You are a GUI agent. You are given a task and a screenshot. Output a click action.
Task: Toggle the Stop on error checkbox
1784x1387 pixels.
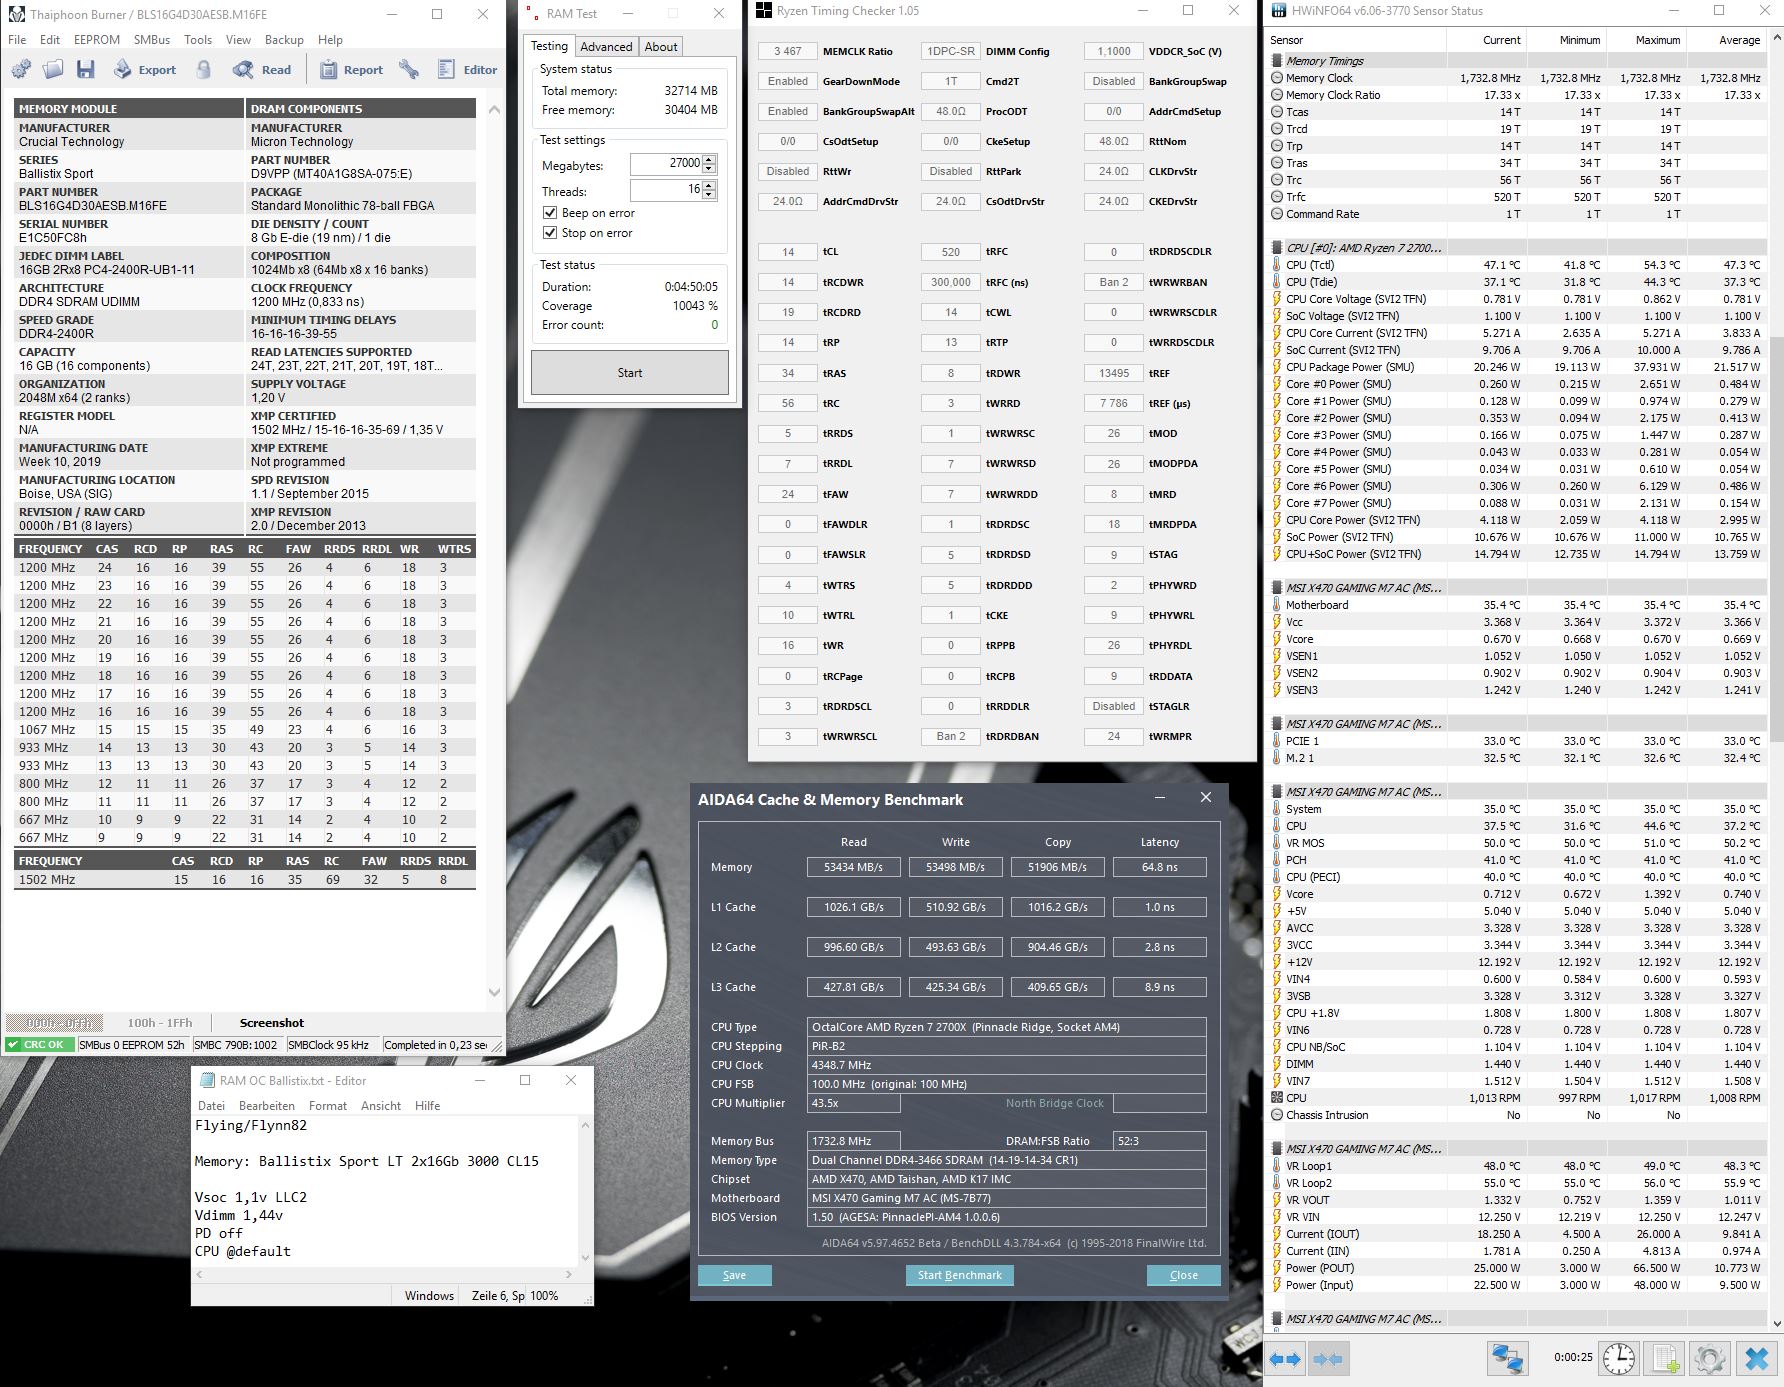click(x=550, y=233)
